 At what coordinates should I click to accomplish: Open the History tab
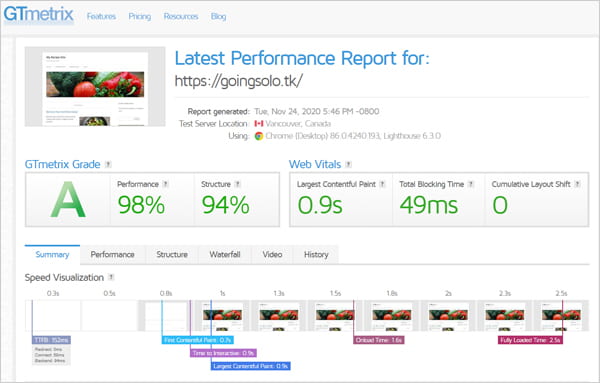coord(316,254)
